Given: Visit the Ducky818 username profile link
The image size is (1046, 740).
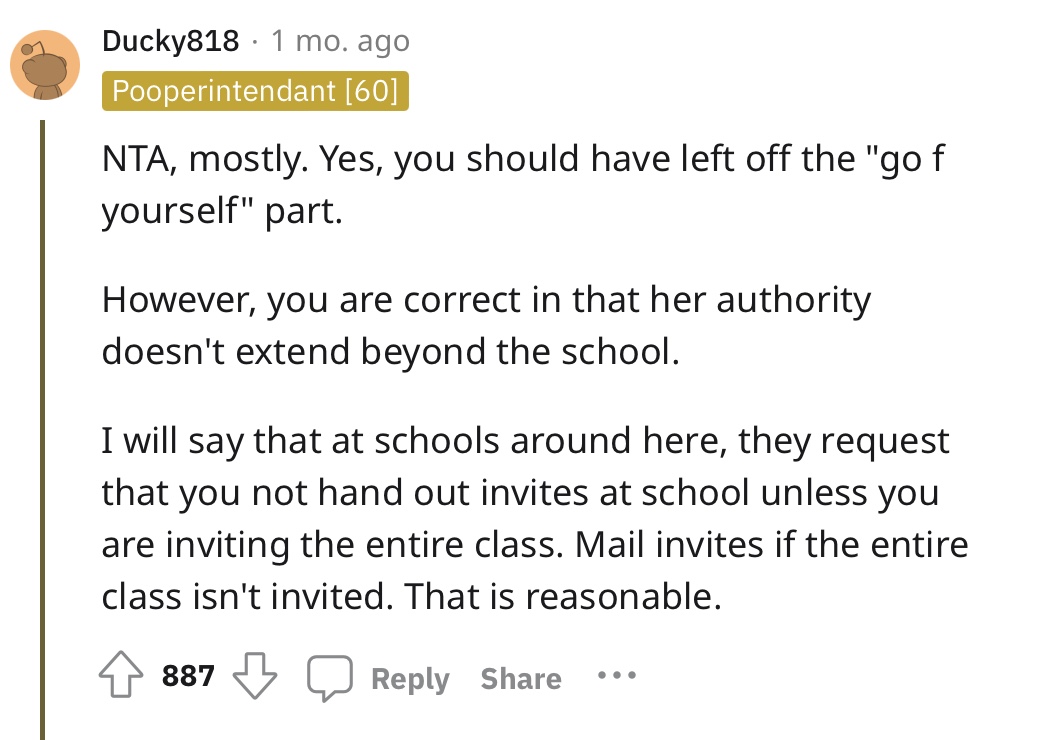Looking at the screenshot, I should [x=171, y=41].
